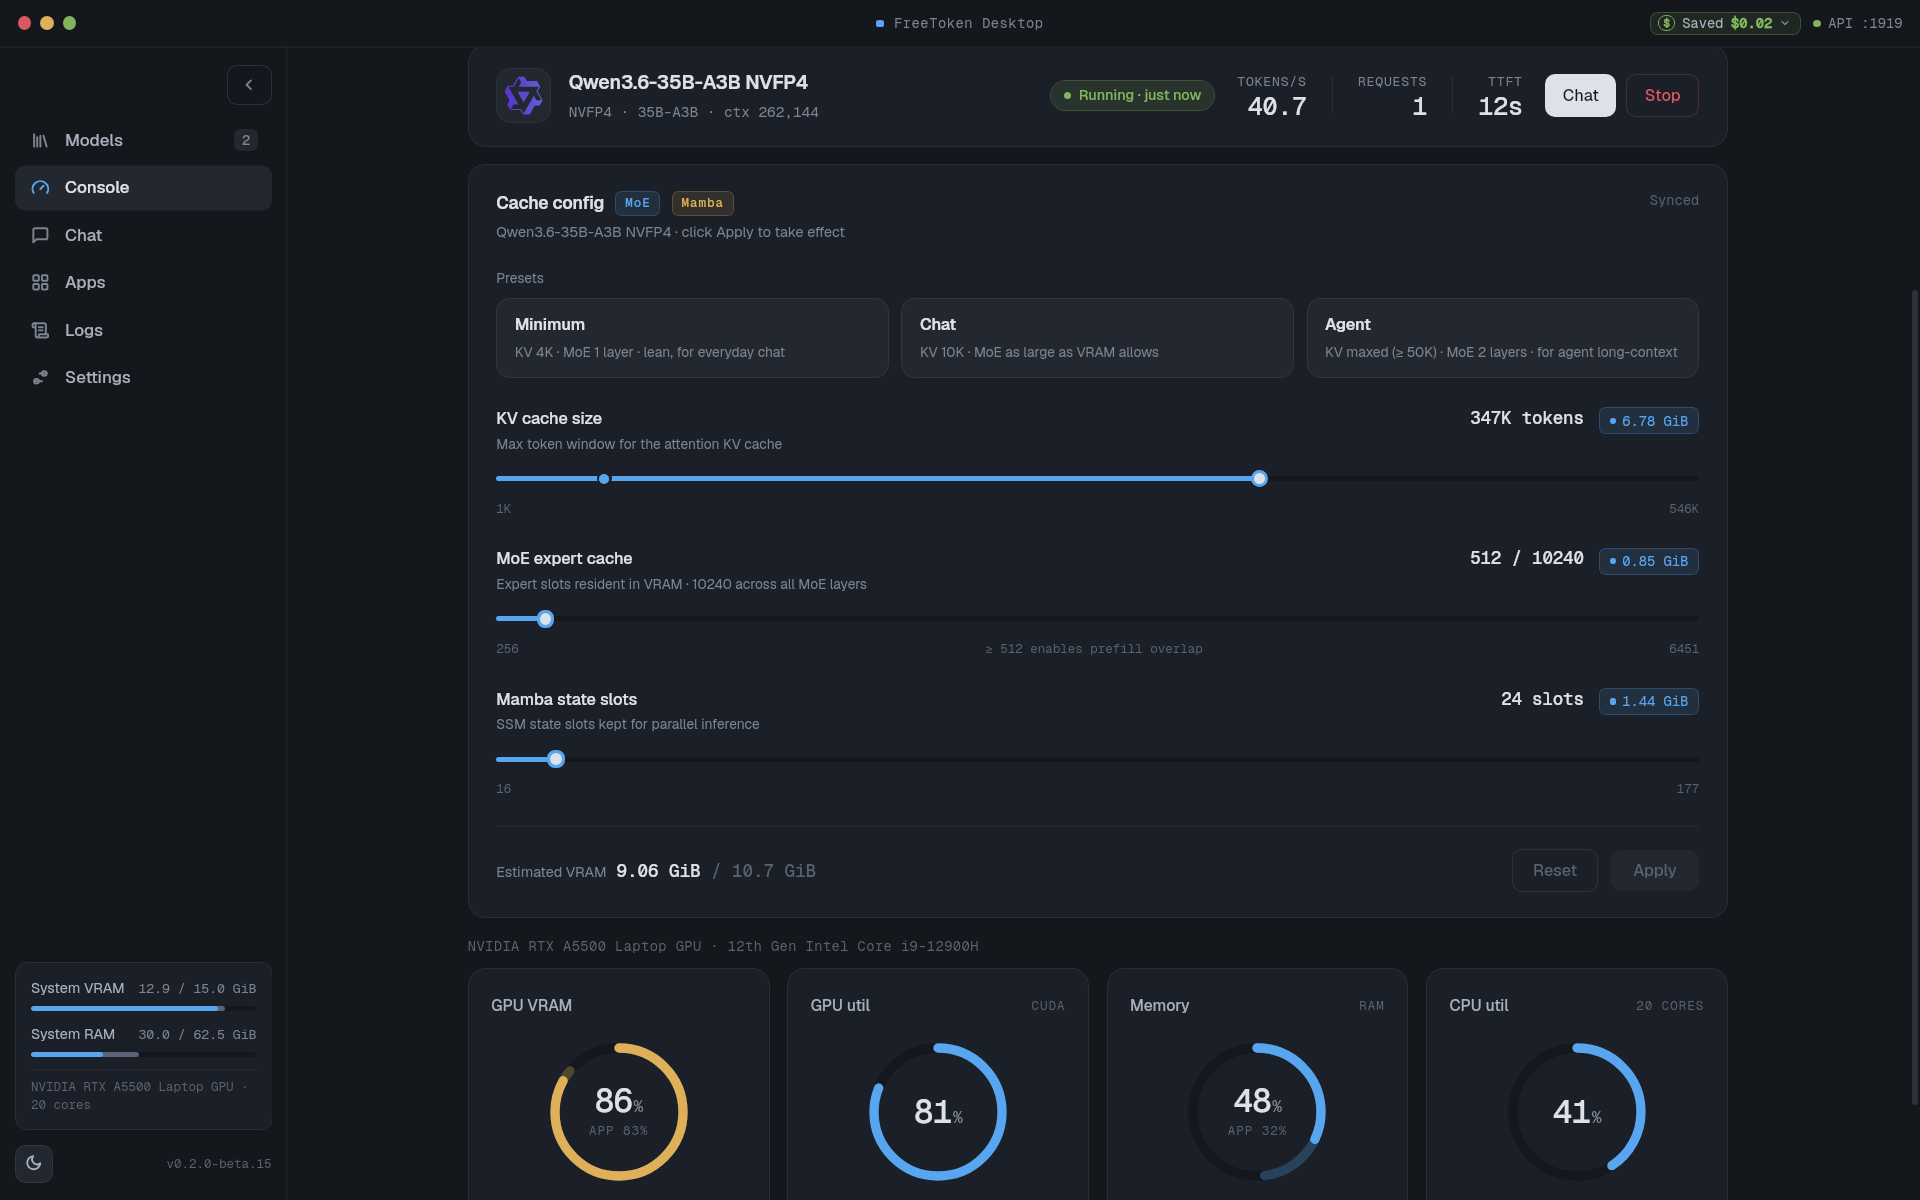Screen dimensions: 1920x1200
Task: Reset the cache config
Action: (1555, 871)
